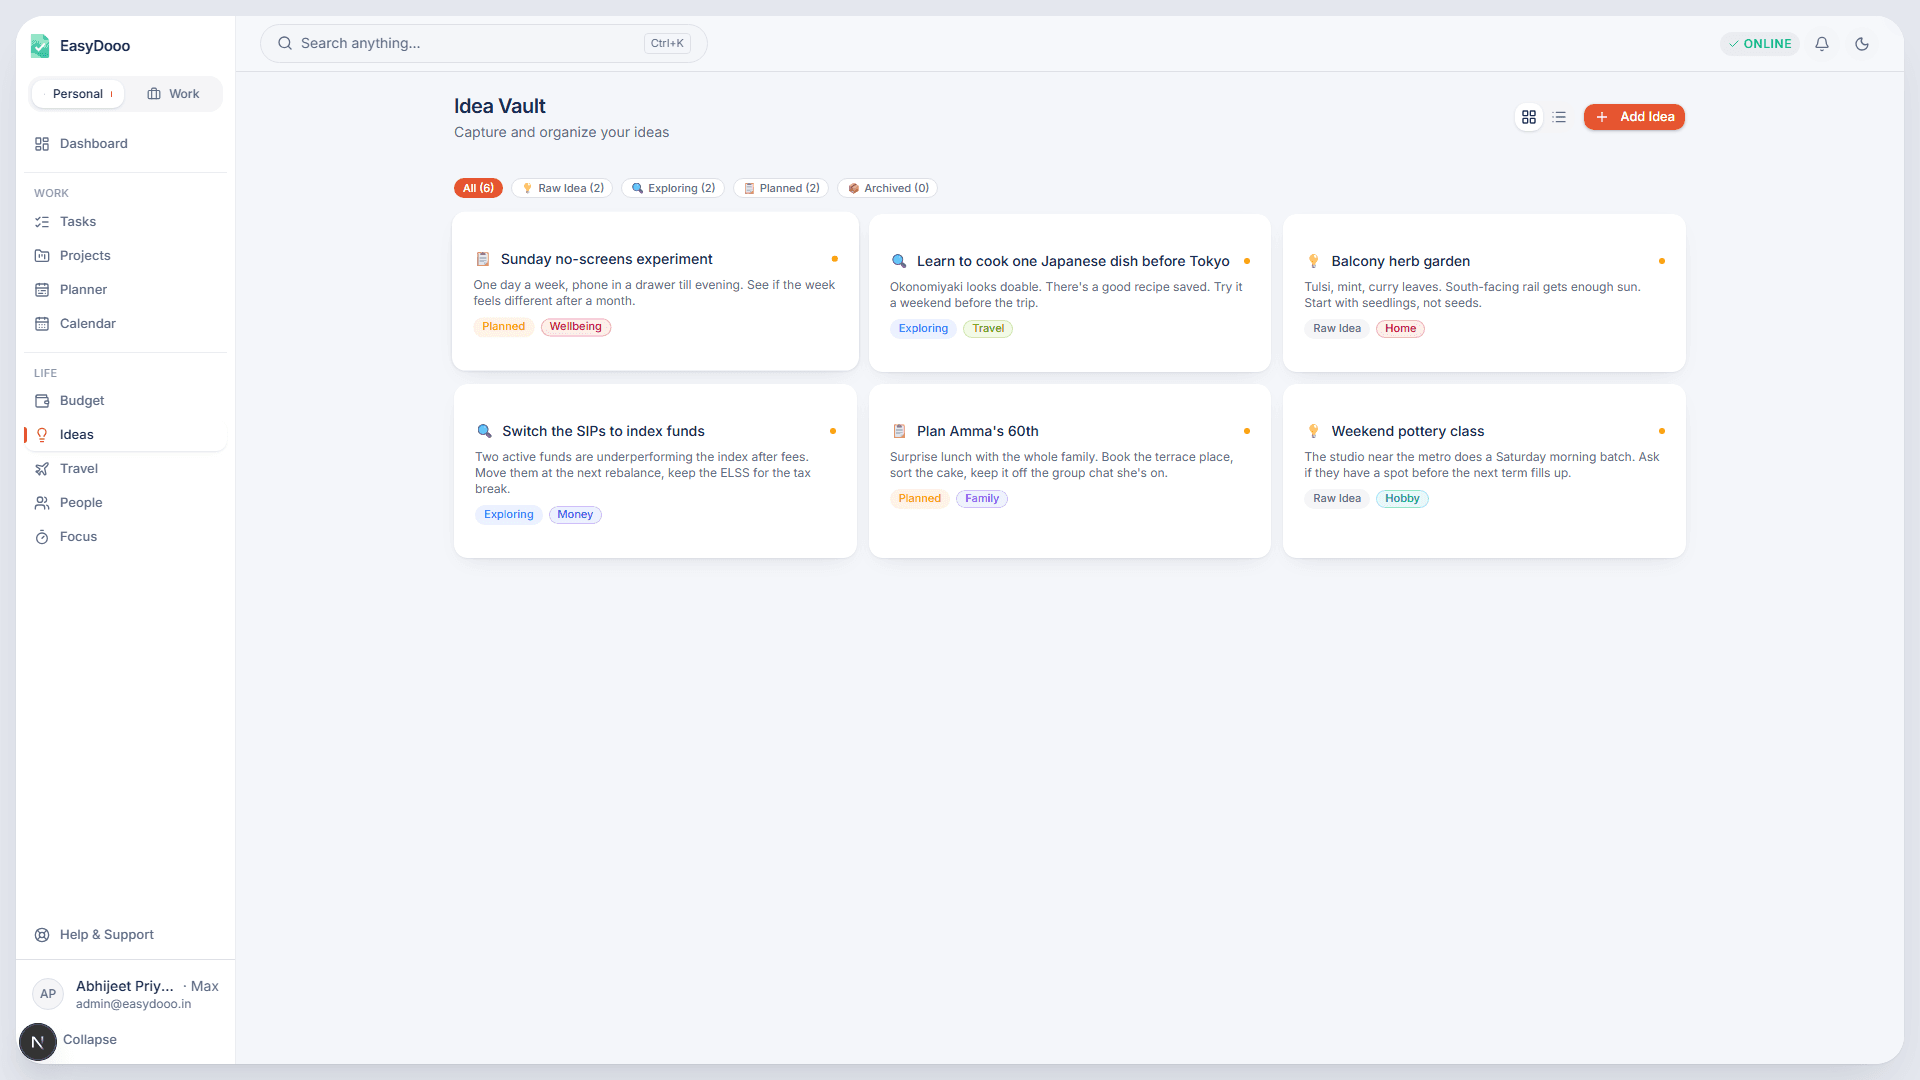Open Tasks in sidebar
Image resolution: width=1920 pixels, height=1080 pixels.
point(125,222)
